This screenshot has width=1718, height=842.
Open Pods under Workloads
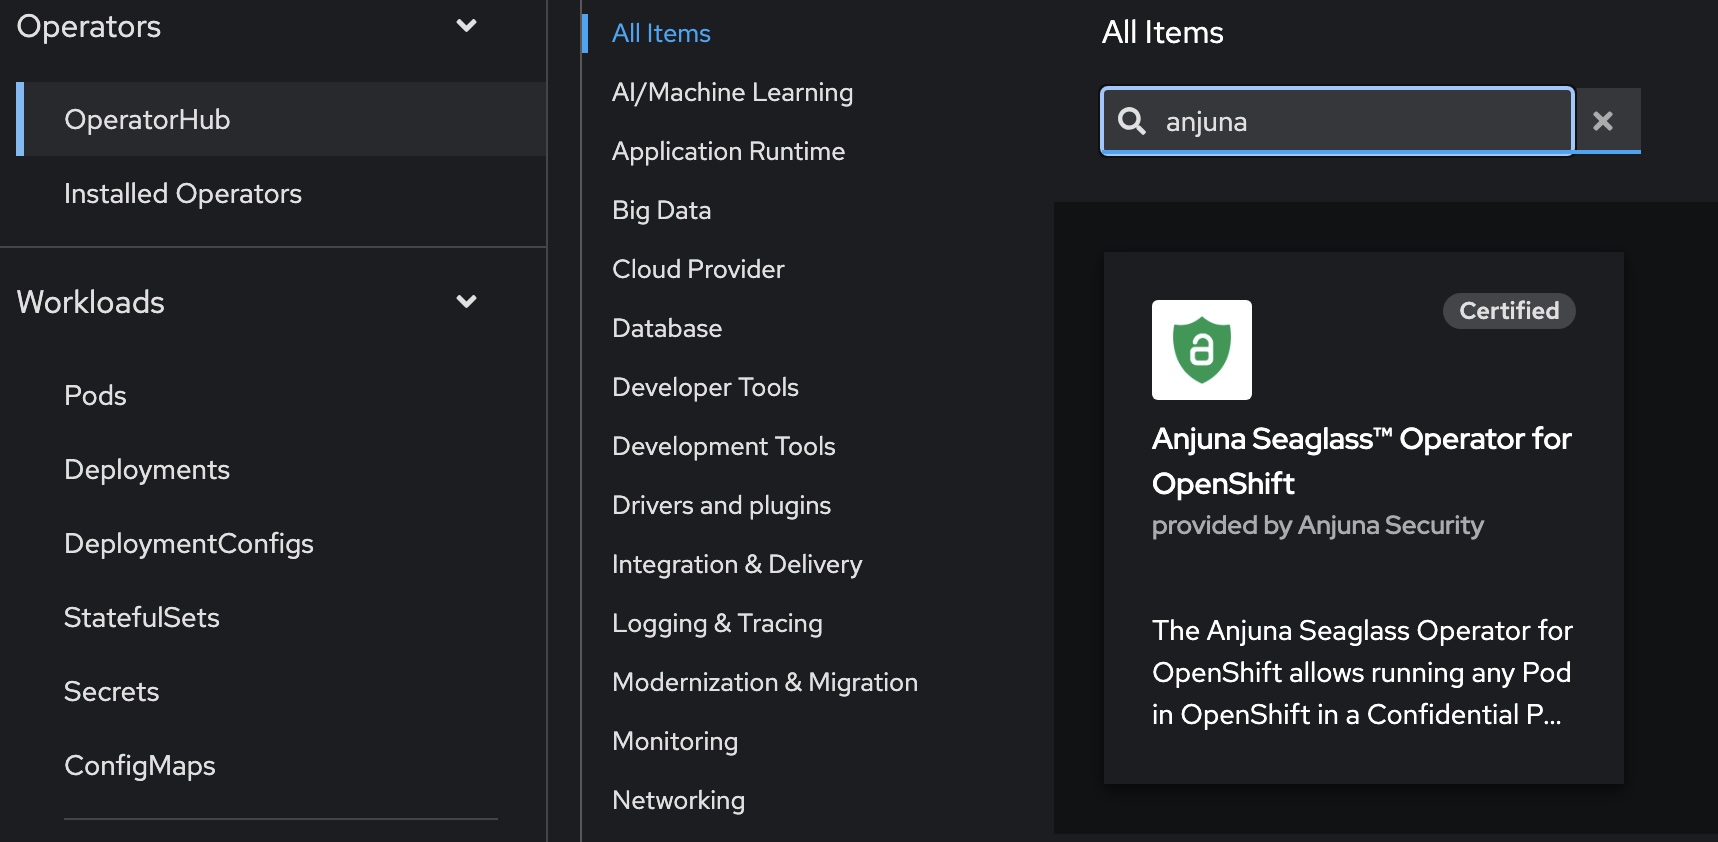coord(95,395)
